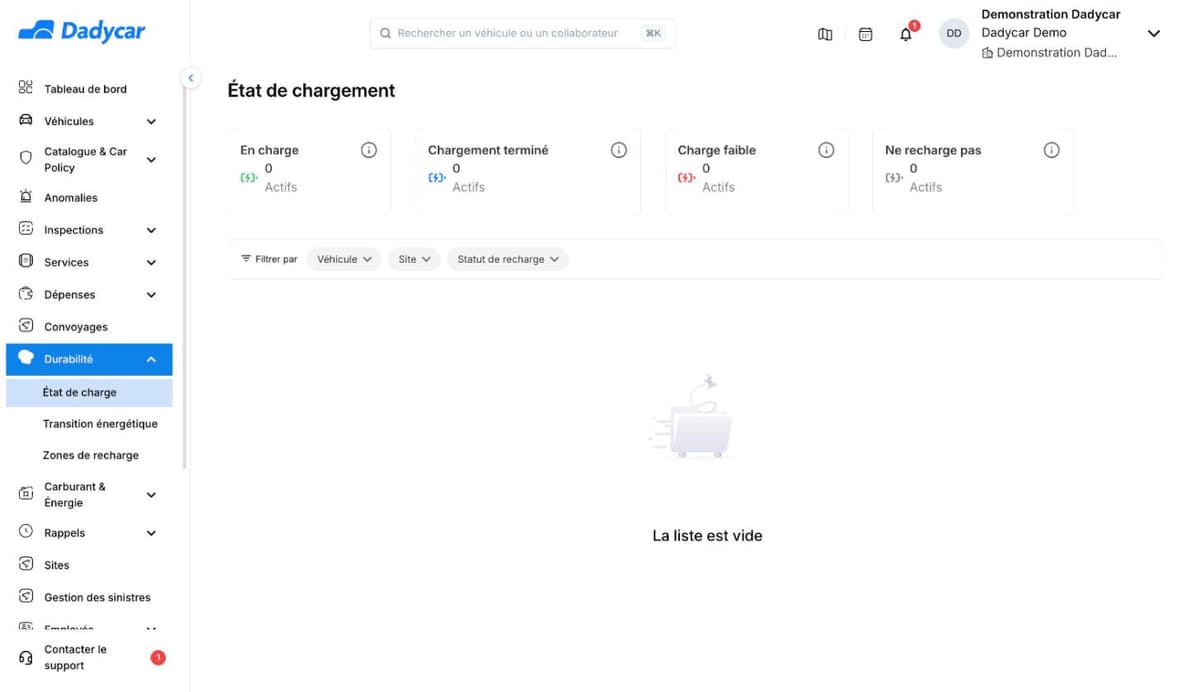
Task: Expand the Rappels submenu chevron
Action: 151,534
